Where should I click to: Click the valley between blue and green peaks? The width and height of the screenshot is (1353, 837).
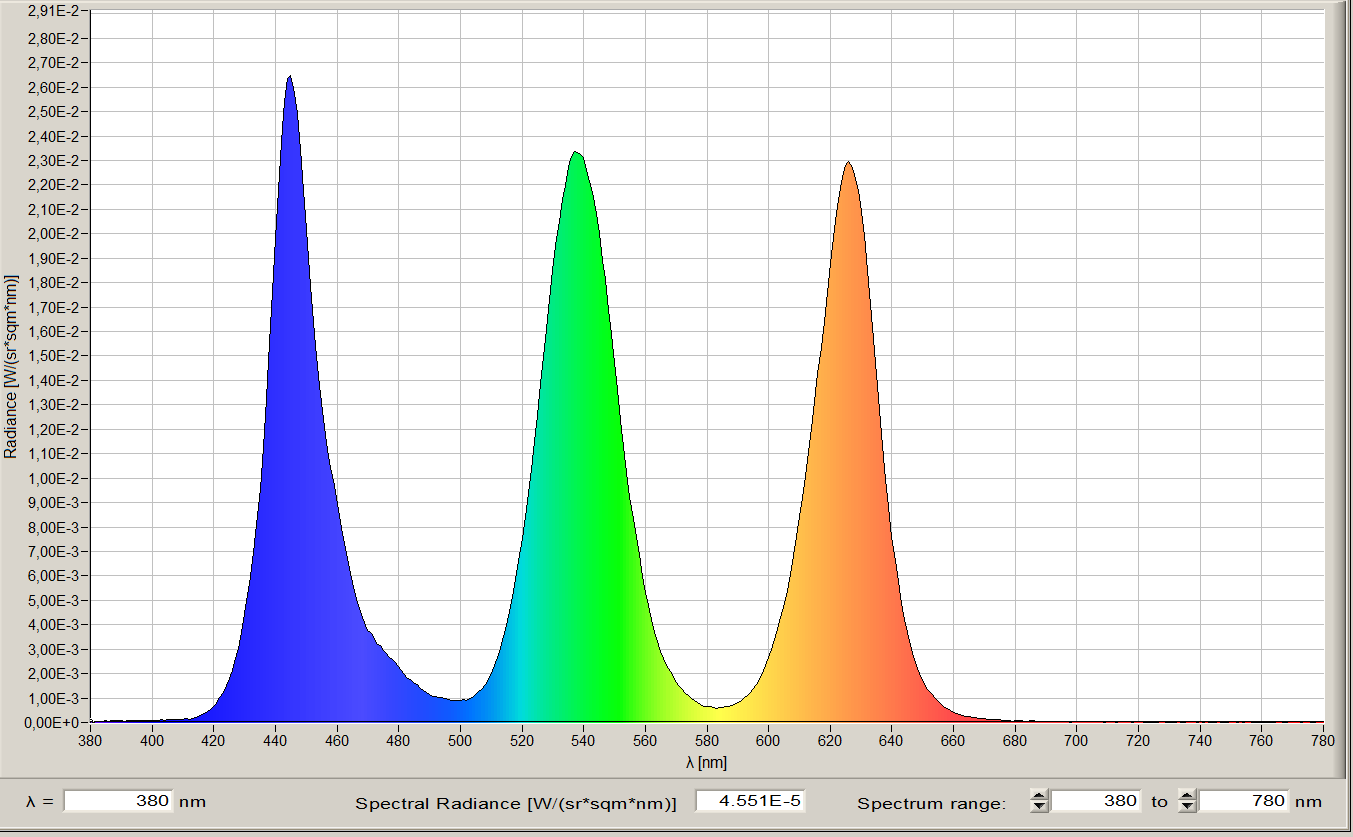click(457, 699)
